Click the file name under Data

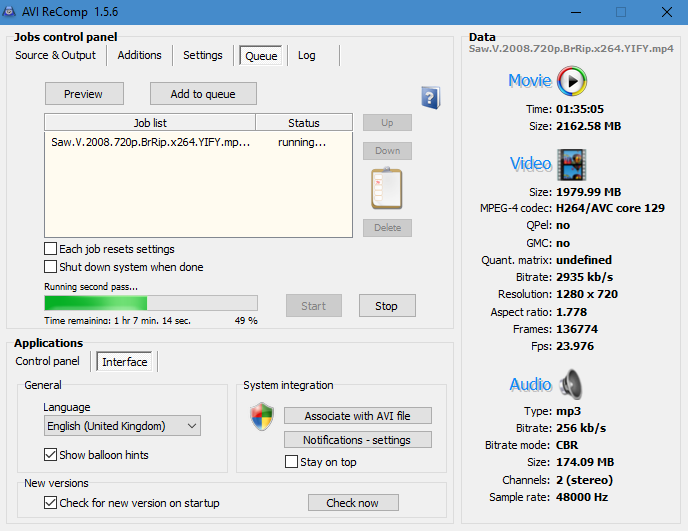[571, 49]
